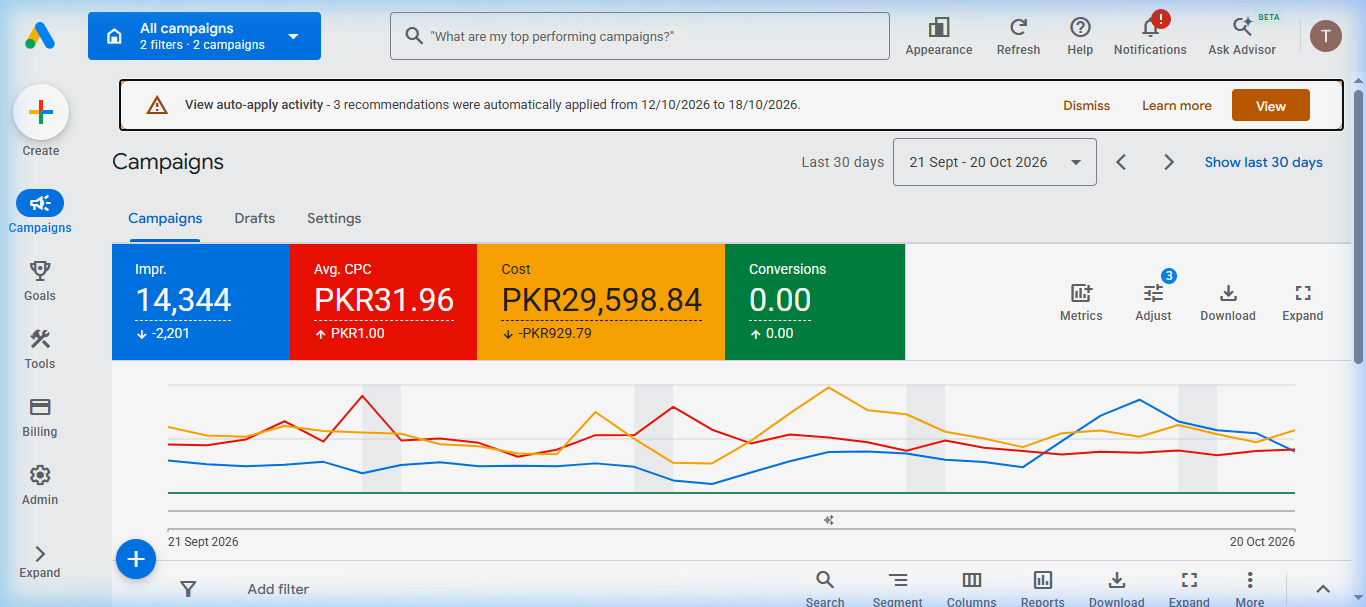Switch to the Settings tab

point(334,218)
